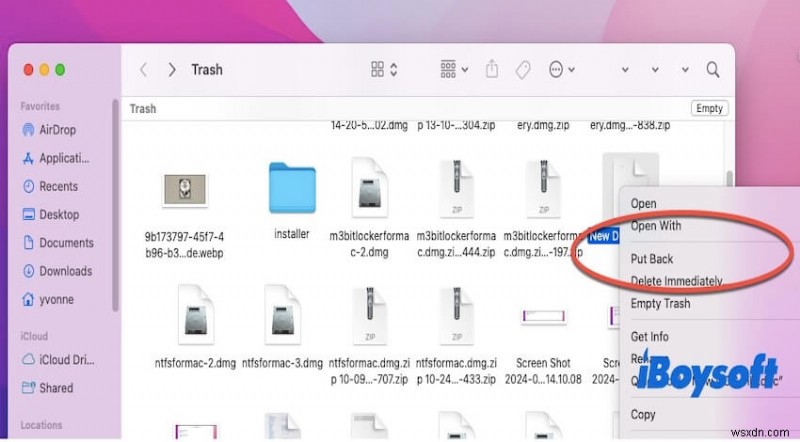800x442 pixels.
Task: Select the 9b173797 webp image thumbnail
Action: (x=185, y=189)
